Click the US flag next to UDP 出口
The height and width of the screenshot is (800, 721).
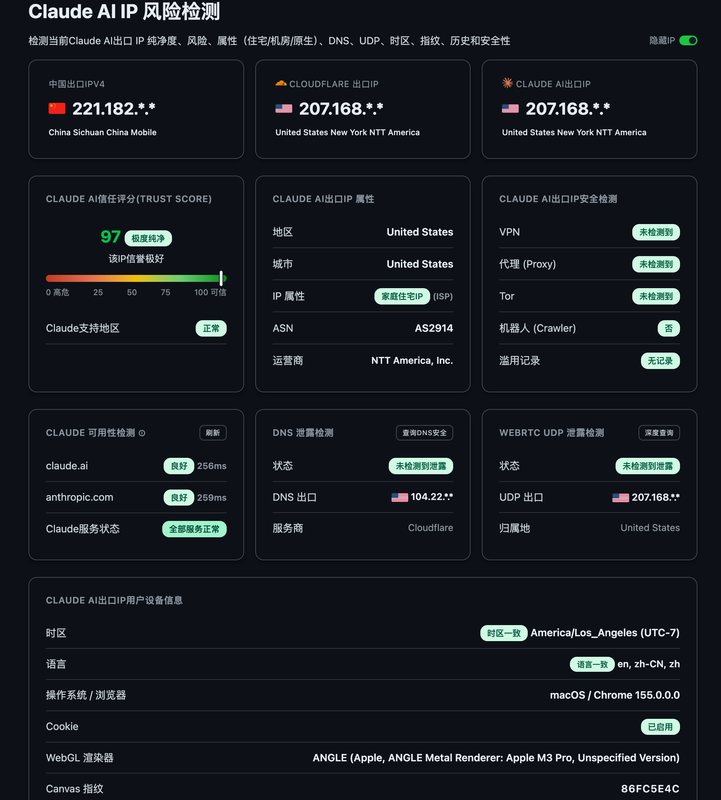620,497
